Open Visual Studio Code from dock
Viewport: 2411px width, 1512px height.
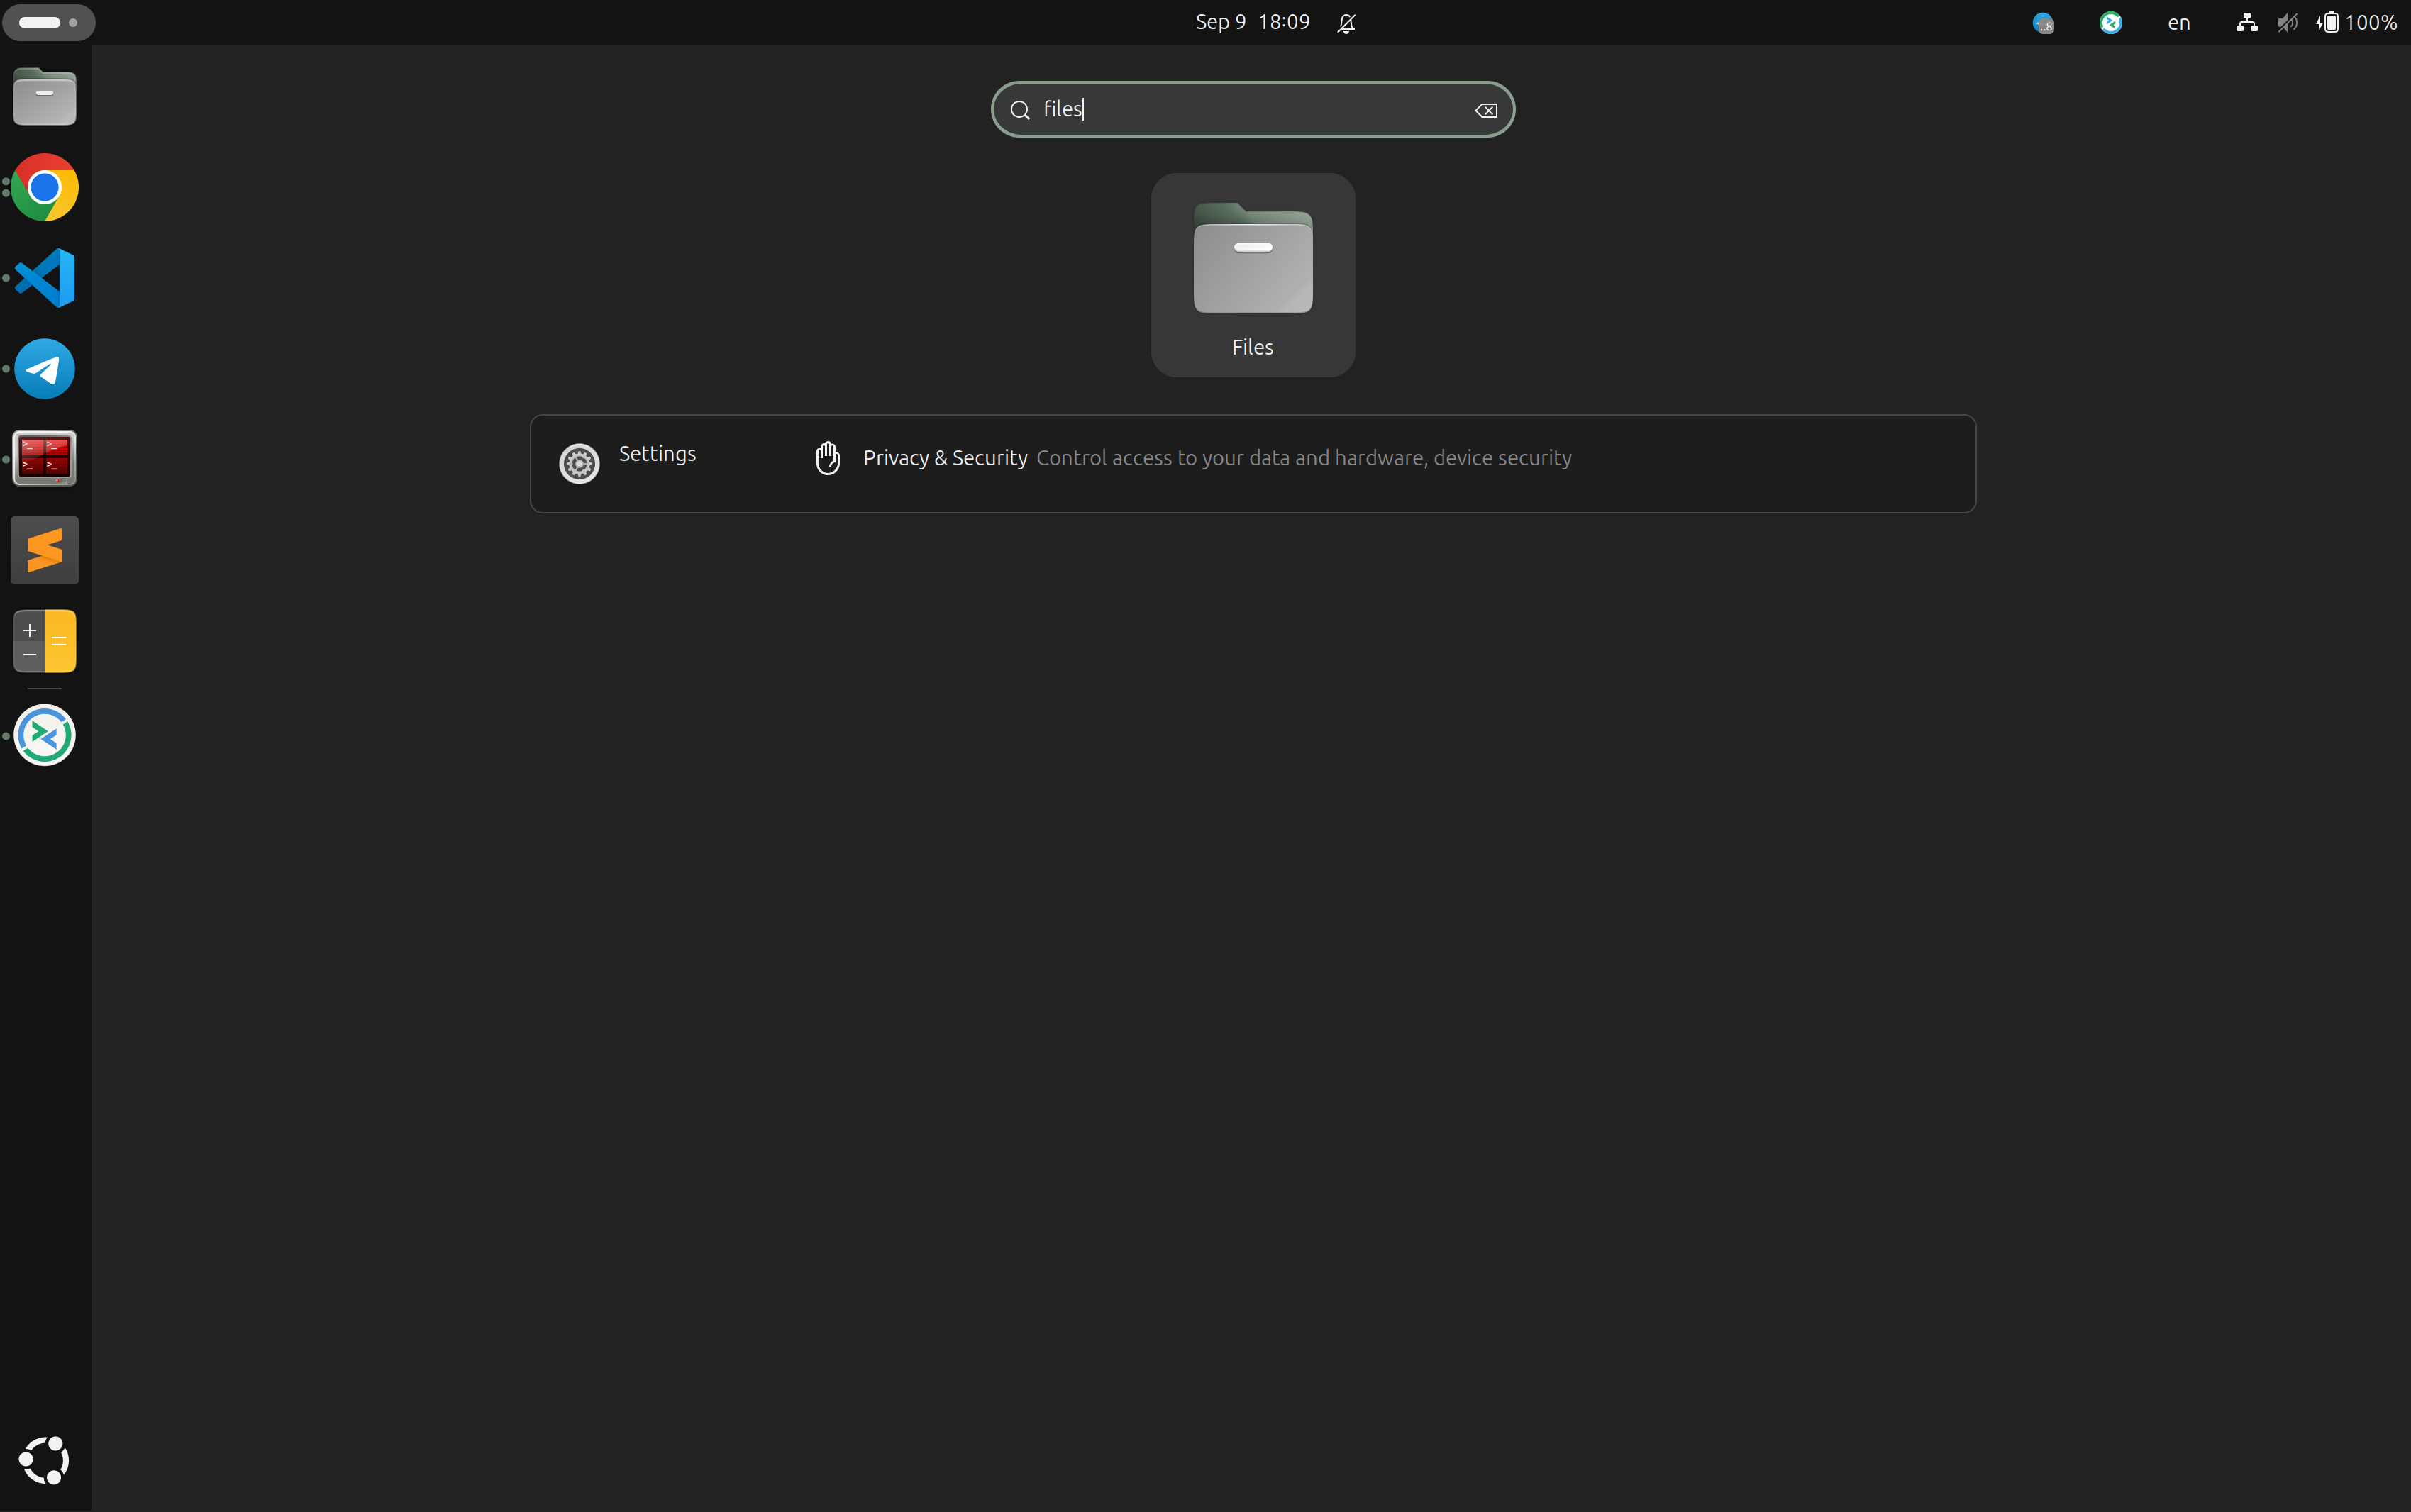[45, 278]
